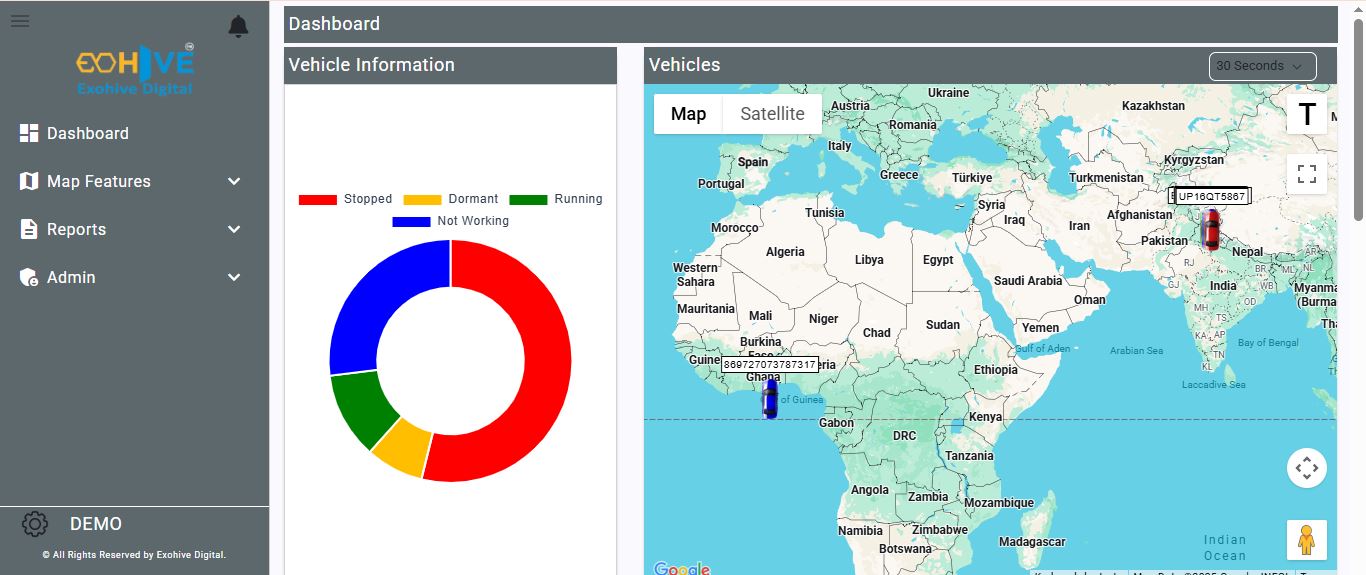Click the Exohive Digital logo
This screenshot has height=575, width=1366.
coord(135,70)
